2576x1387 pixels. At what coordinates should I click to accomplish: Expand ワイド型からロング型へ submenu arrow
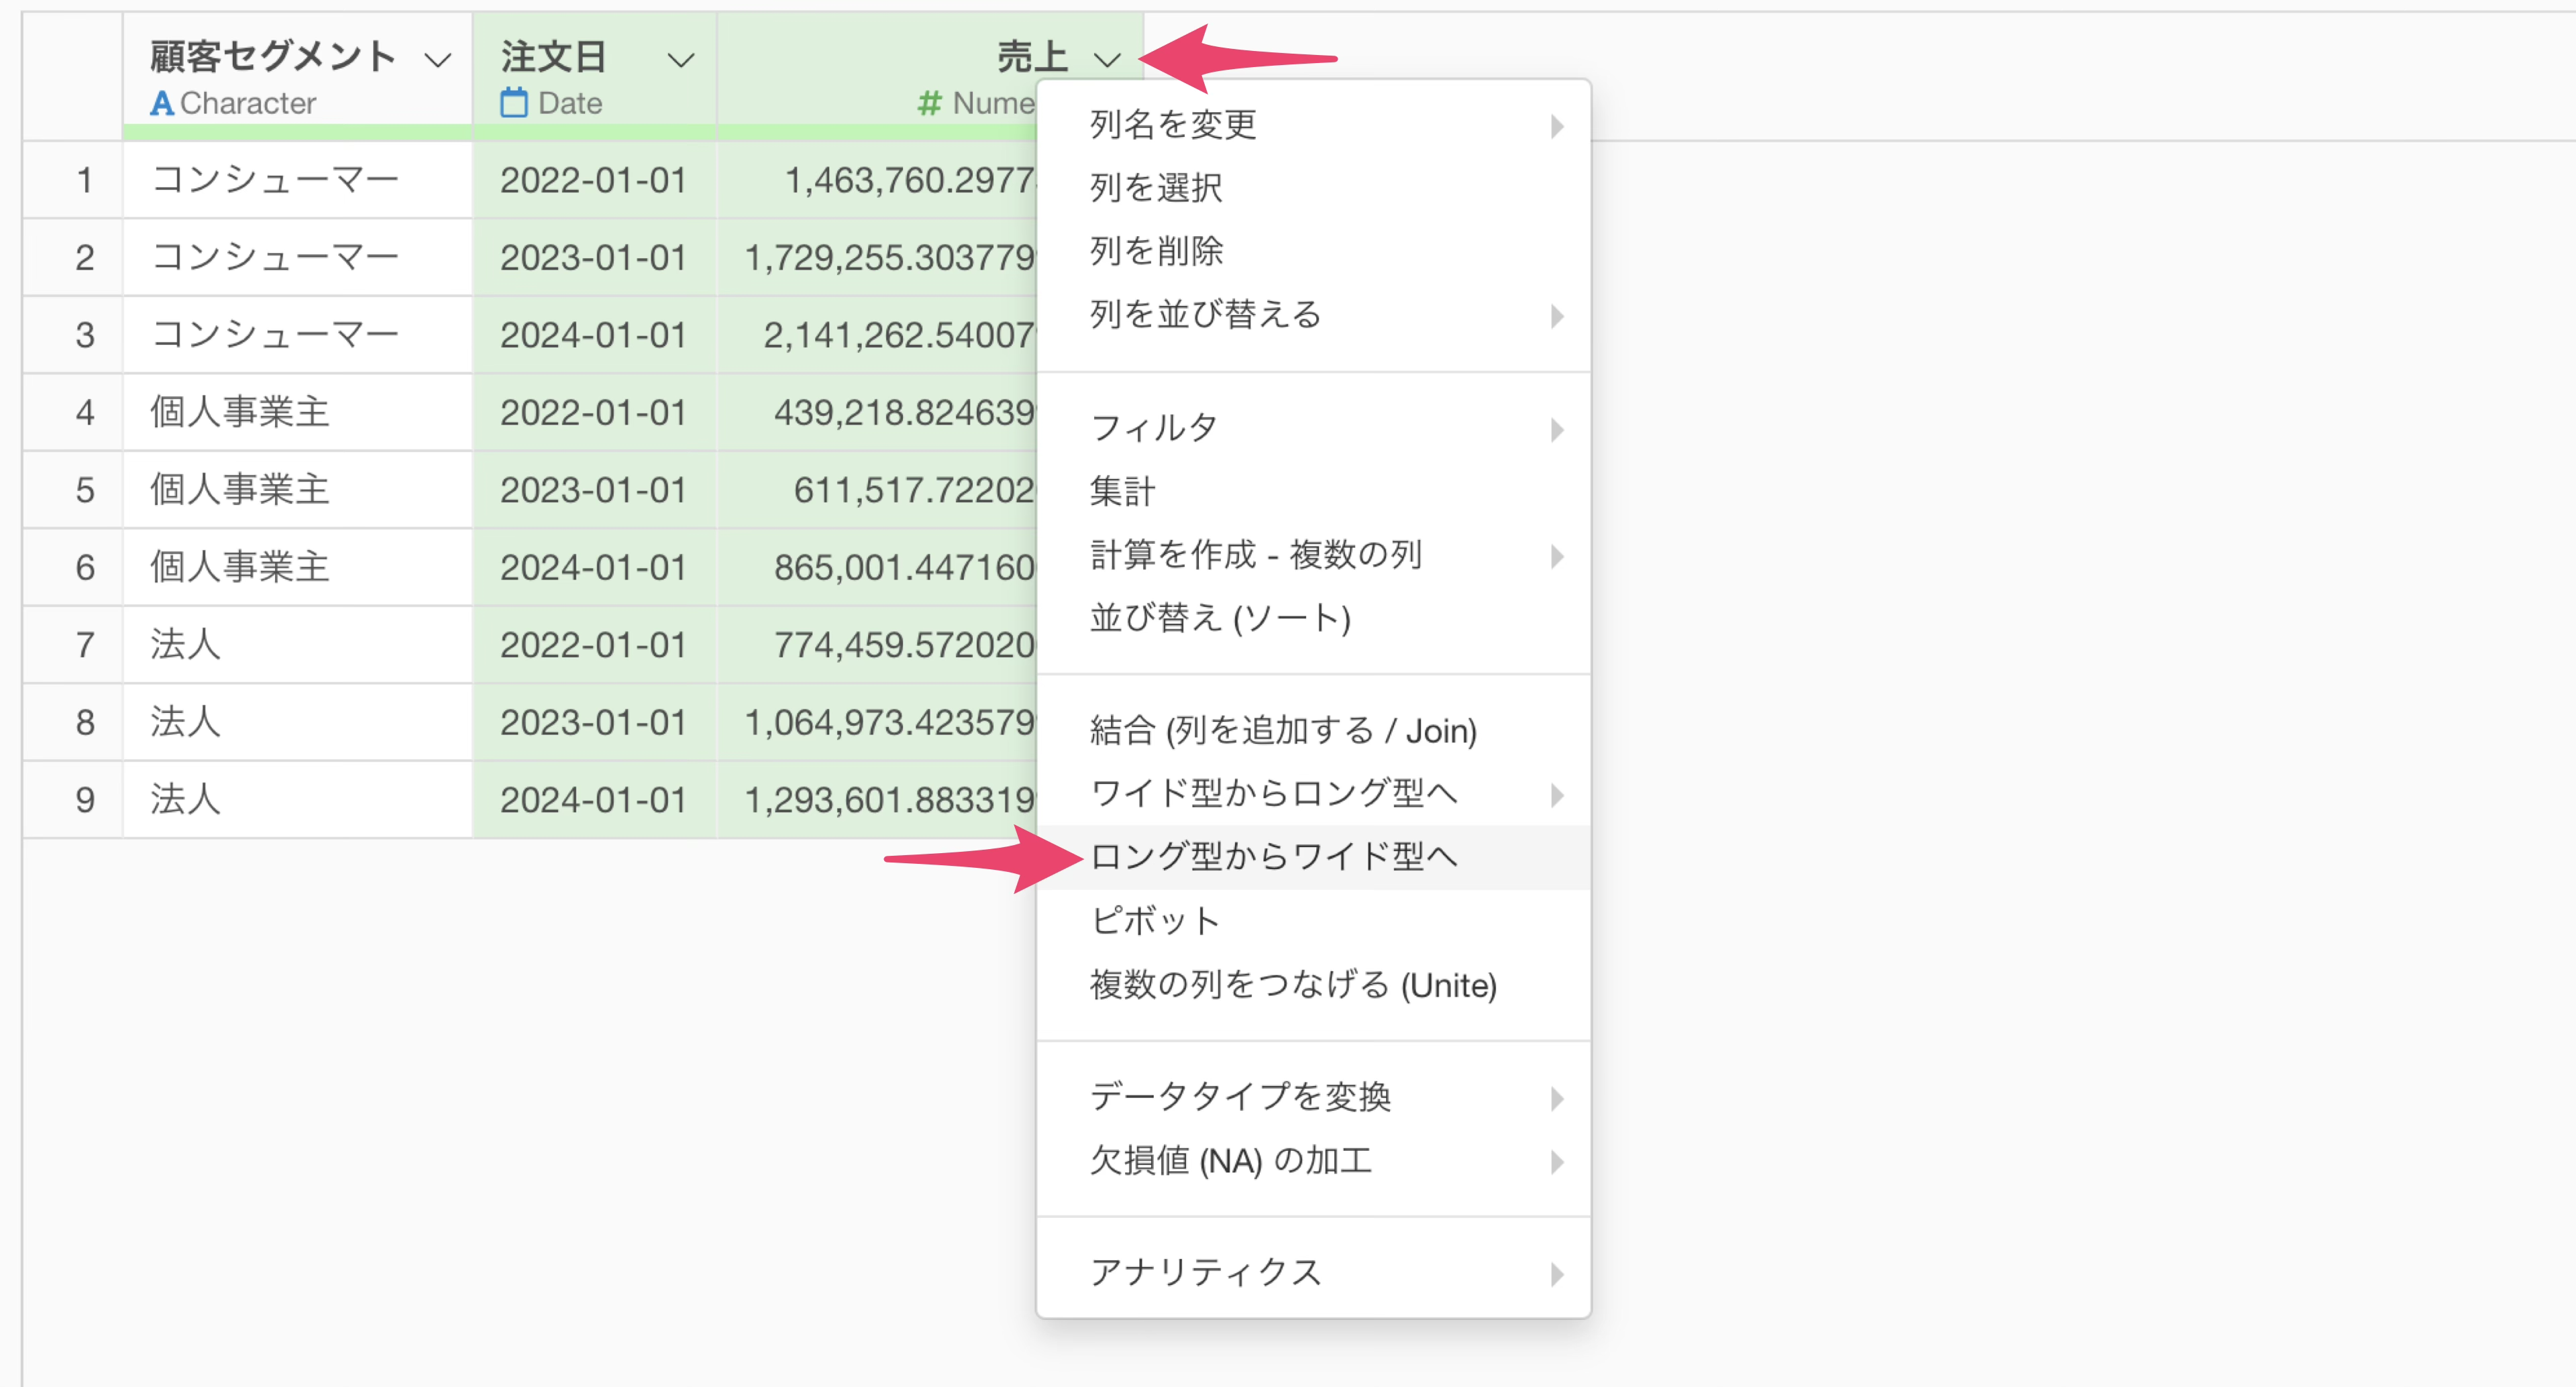pos(1556,795)
